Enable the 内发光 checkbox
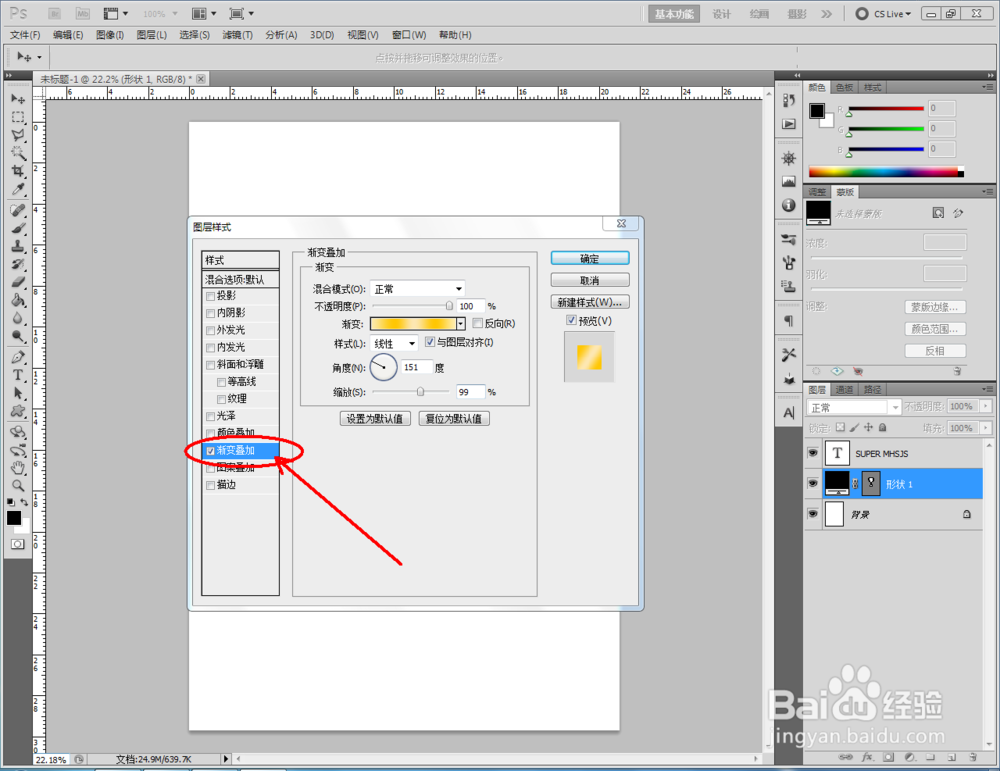The height and width of the screenshot is (771, 1000). [x=210, y=348]
